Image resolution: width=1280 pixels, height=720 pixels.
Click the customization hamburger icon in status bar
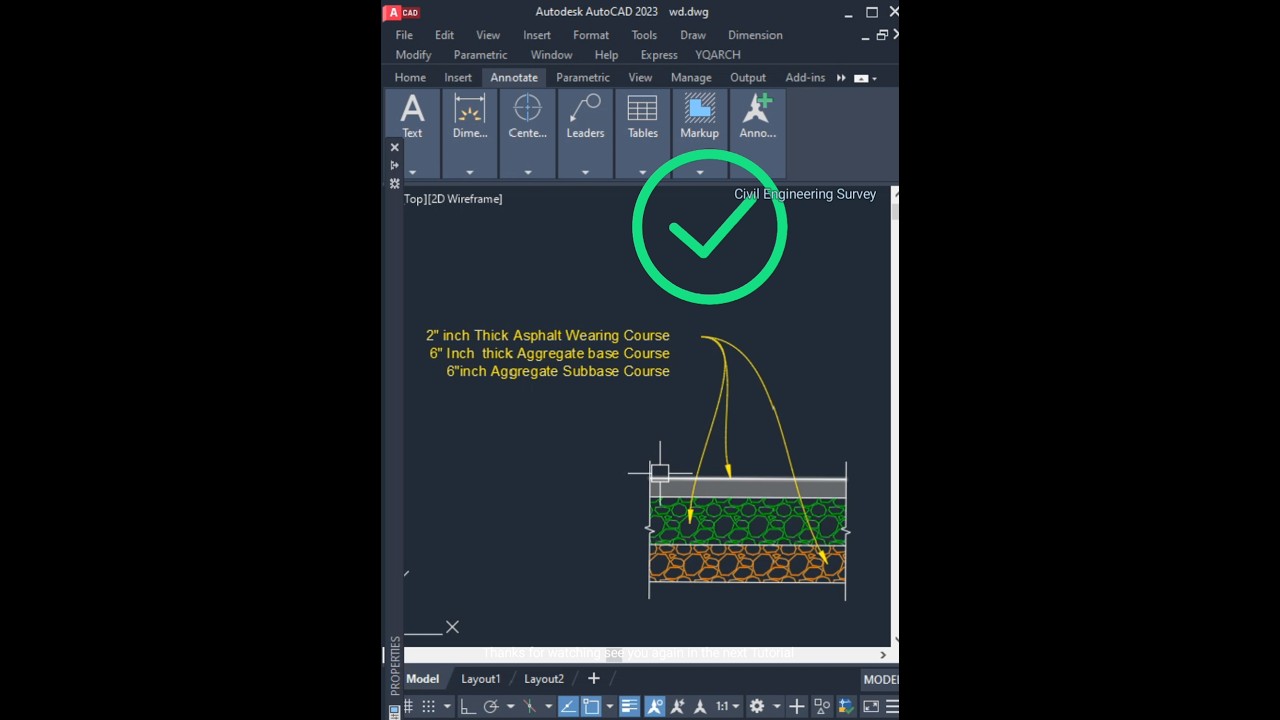[892, 706]
